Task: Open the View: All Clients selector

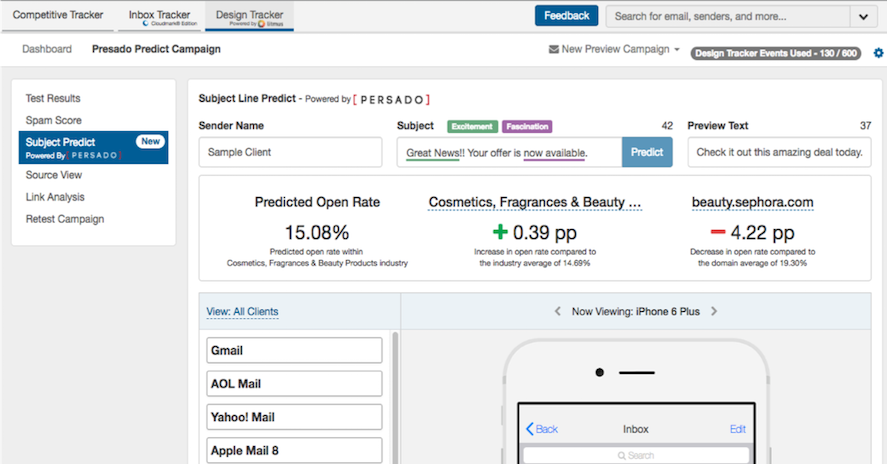Action: (x=242, y=312)
